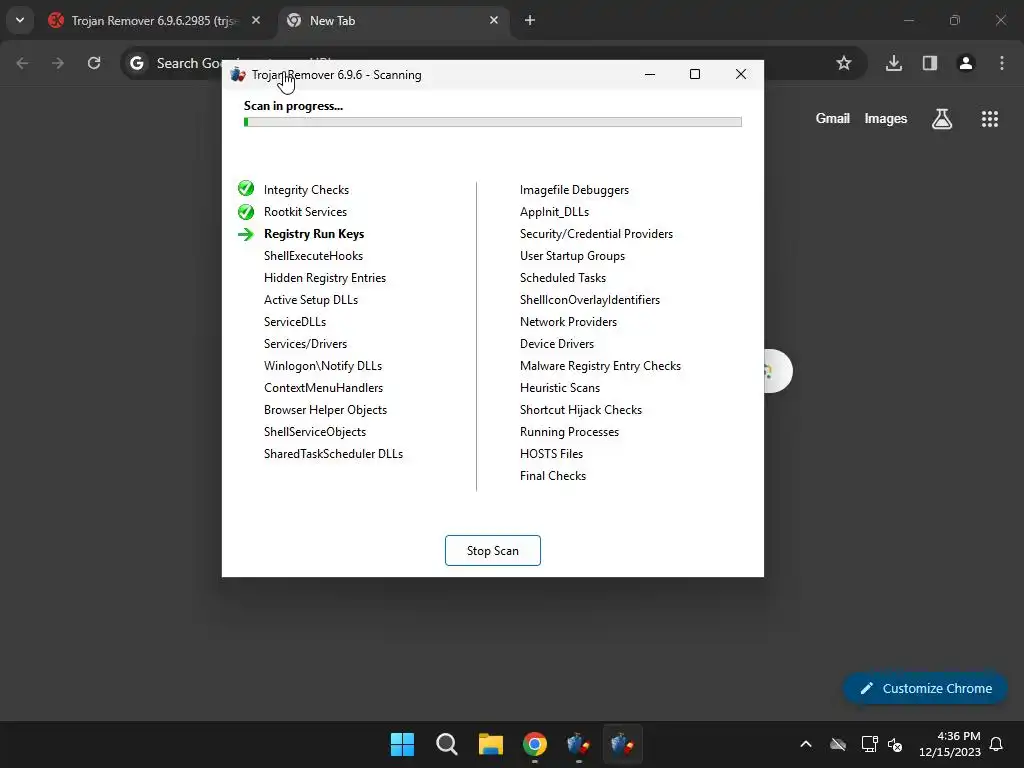The height and width of the screenshot is (768, 1024).
Task: Click the green checkmark beside Rootkit Services
Action: (246, 212)
